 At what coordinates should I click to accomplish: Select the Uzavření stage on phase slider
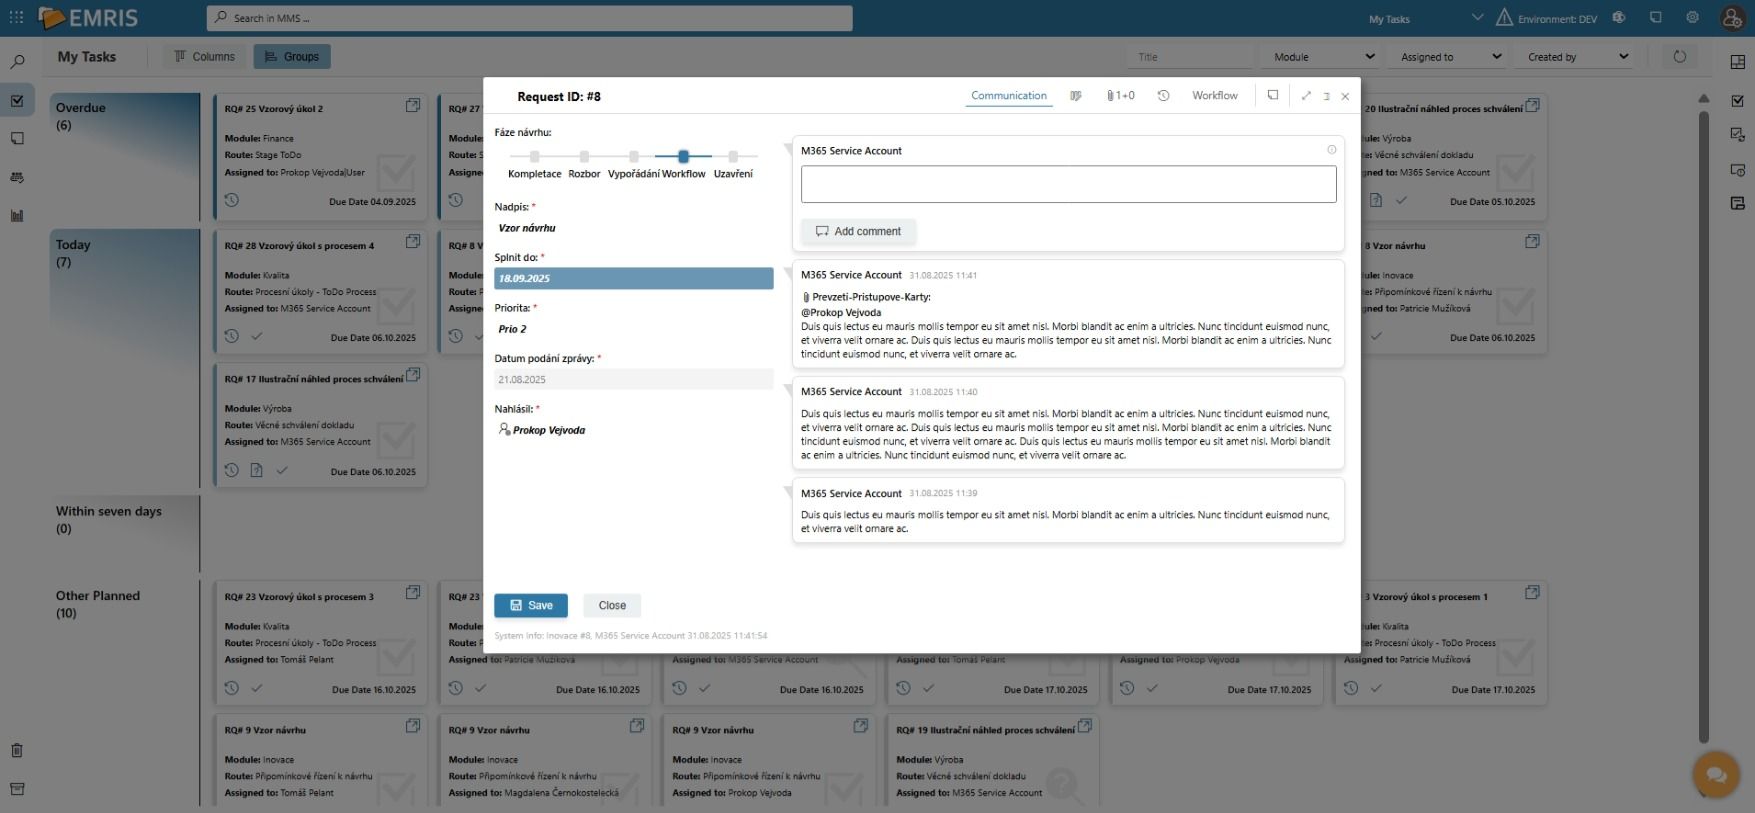[x=733, y=157]
